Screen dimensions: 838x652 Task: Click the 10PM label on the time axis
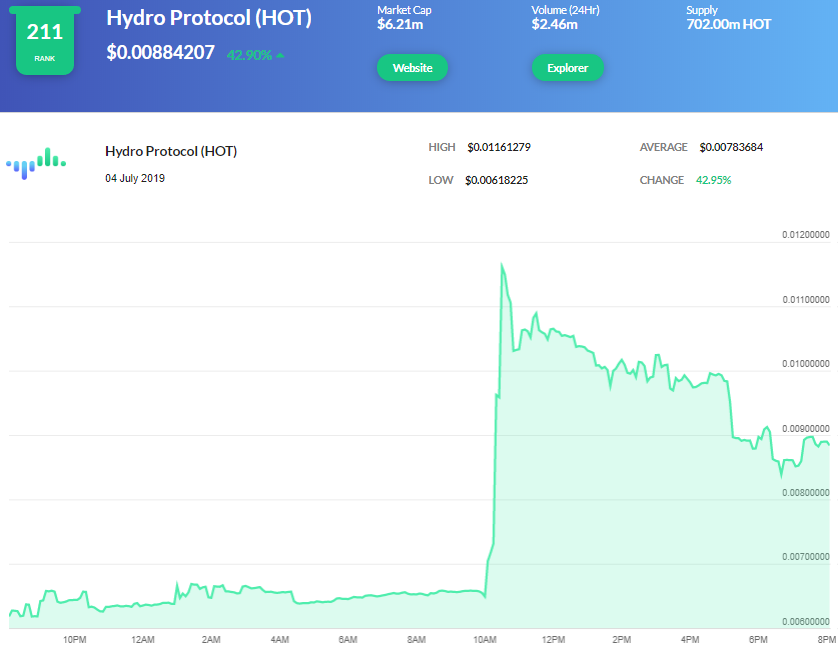click(x=74, y=640)
